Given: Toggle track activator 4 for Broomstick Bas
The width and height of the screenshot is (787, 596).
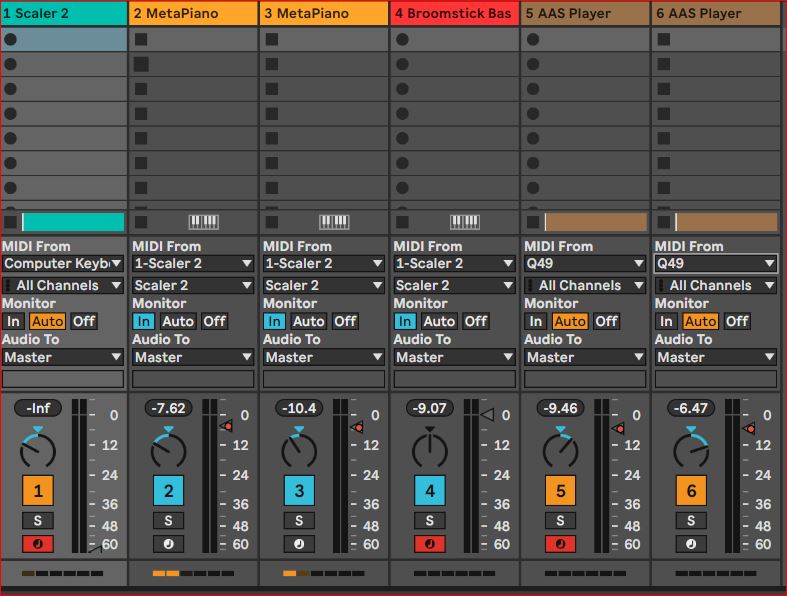Looking at the screenshot, I should click(x=430, y=491).
